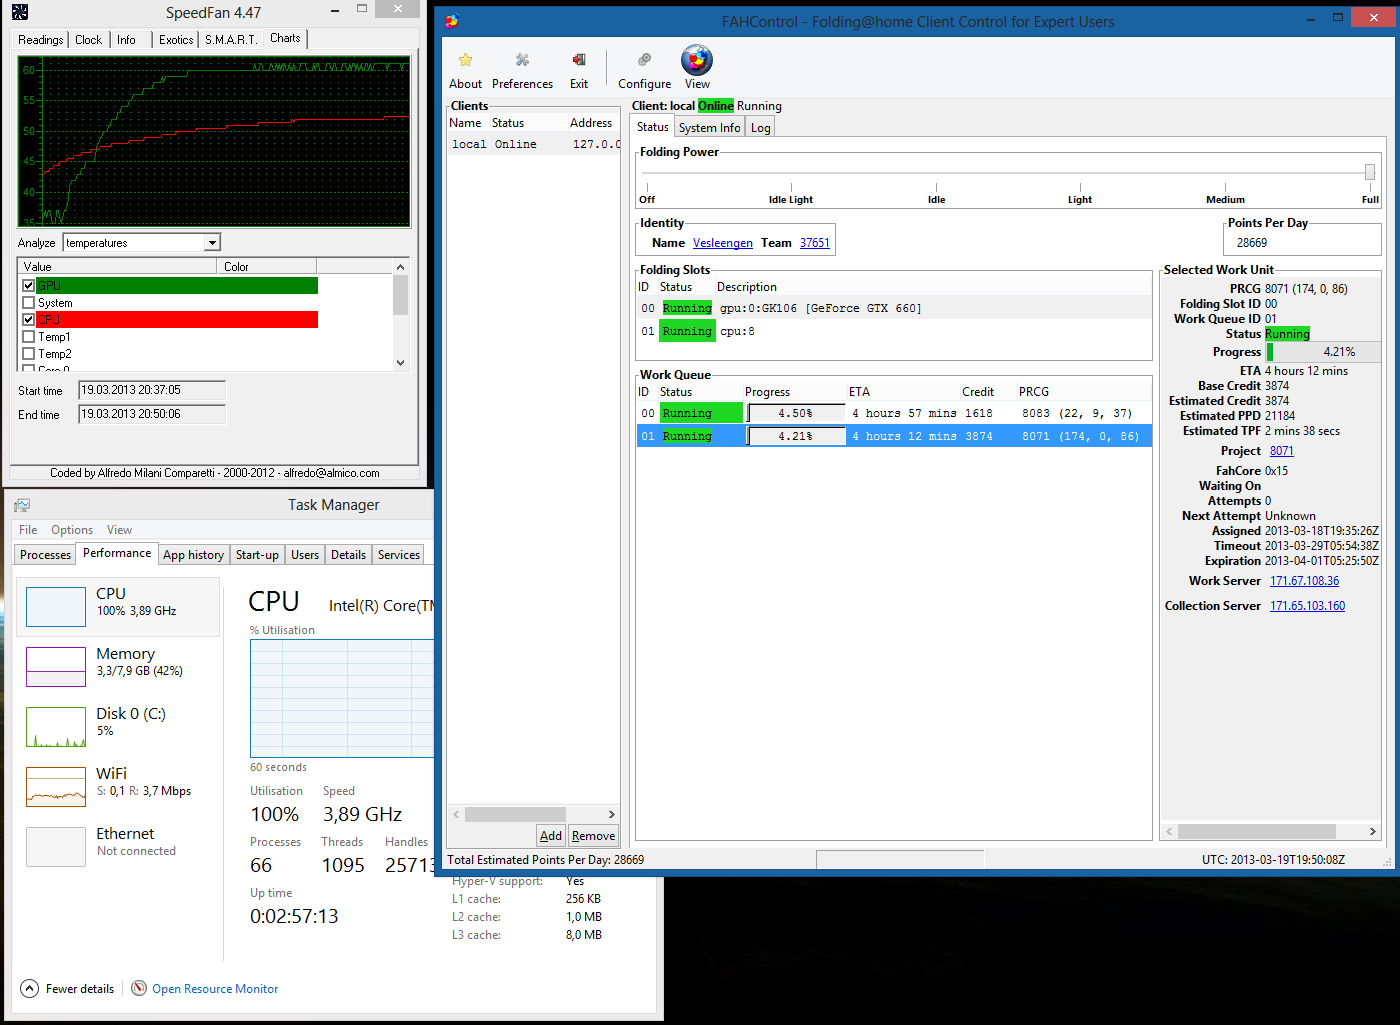Screen dimensions: 1400x1025
Task: Switch to App history tab
Action: pyautogui.click(x=193, y=555)
